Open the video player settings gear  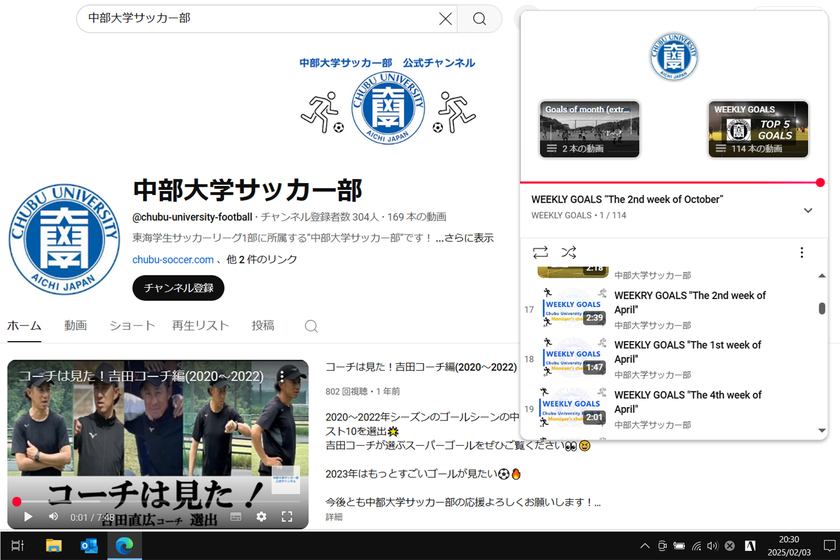(261, 516)
